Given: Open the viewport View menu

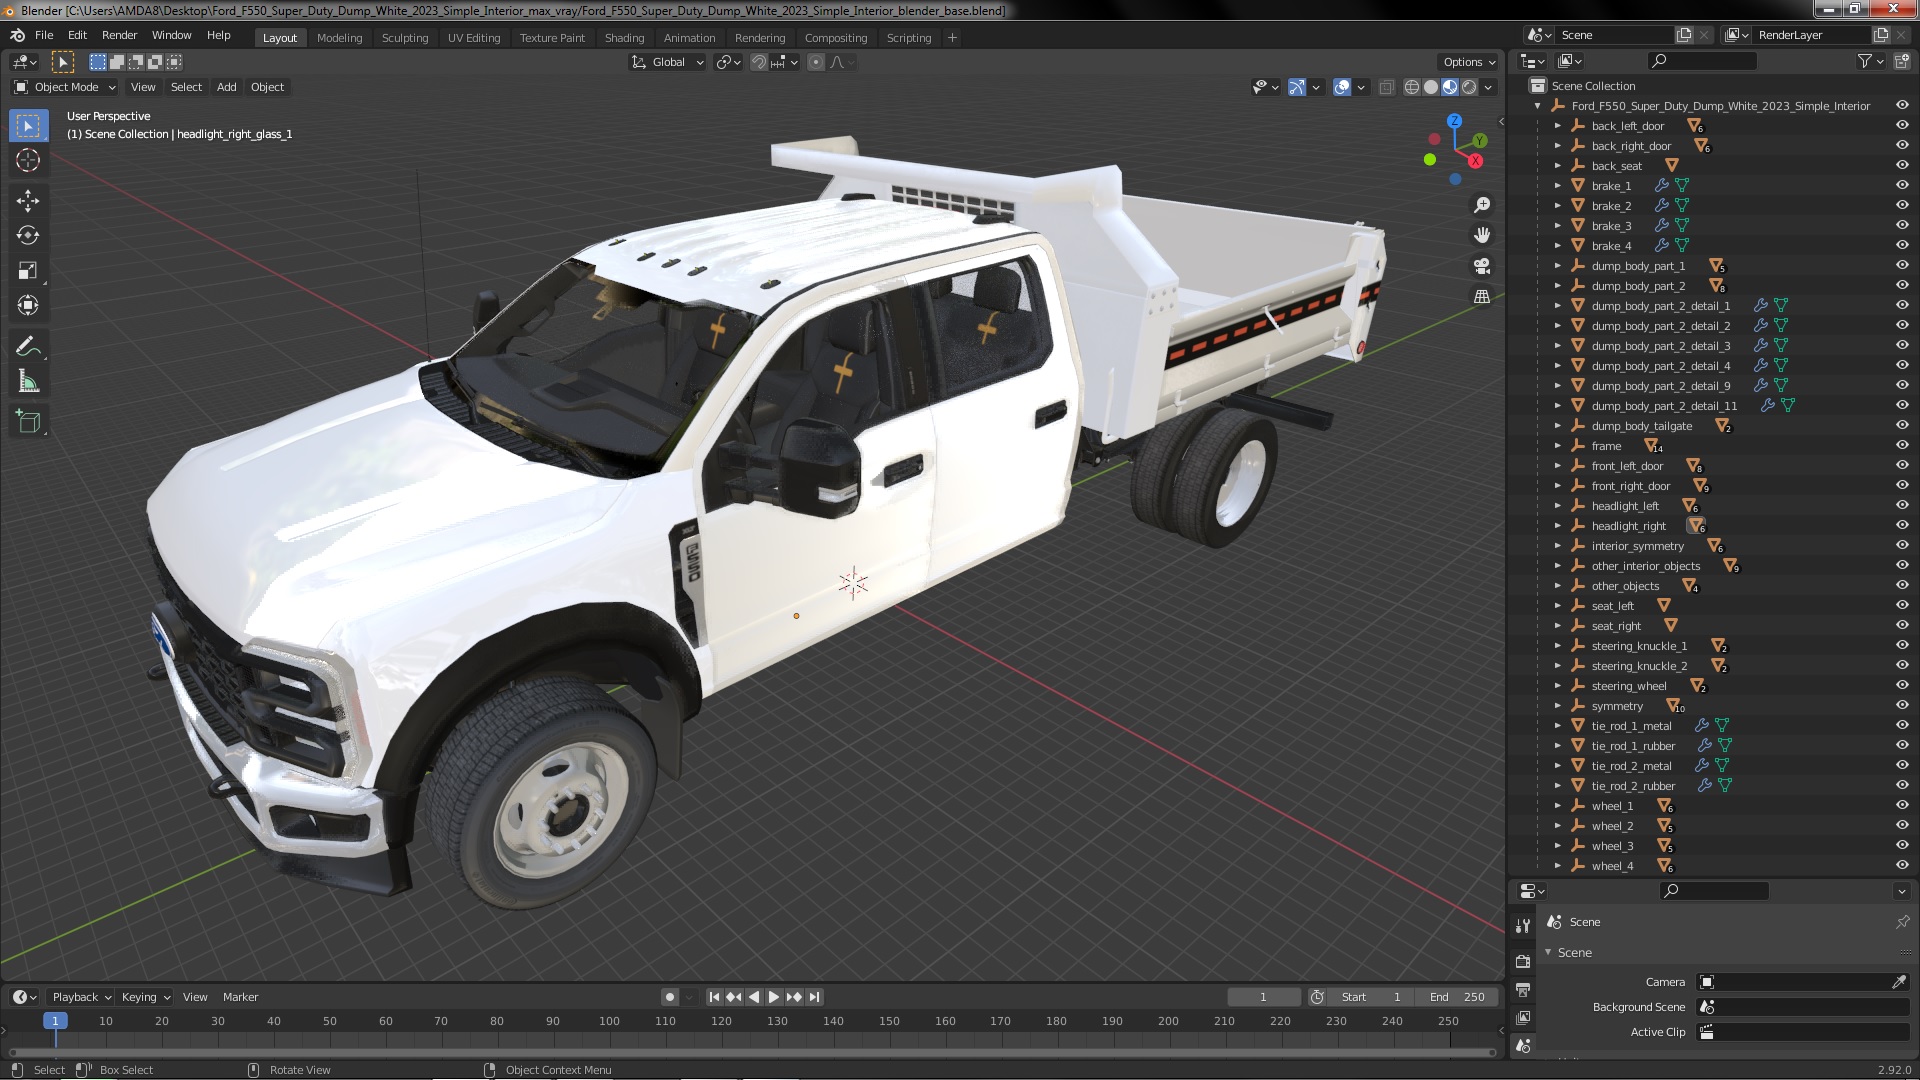Looking at the screenshot, I should pos(143,87).
